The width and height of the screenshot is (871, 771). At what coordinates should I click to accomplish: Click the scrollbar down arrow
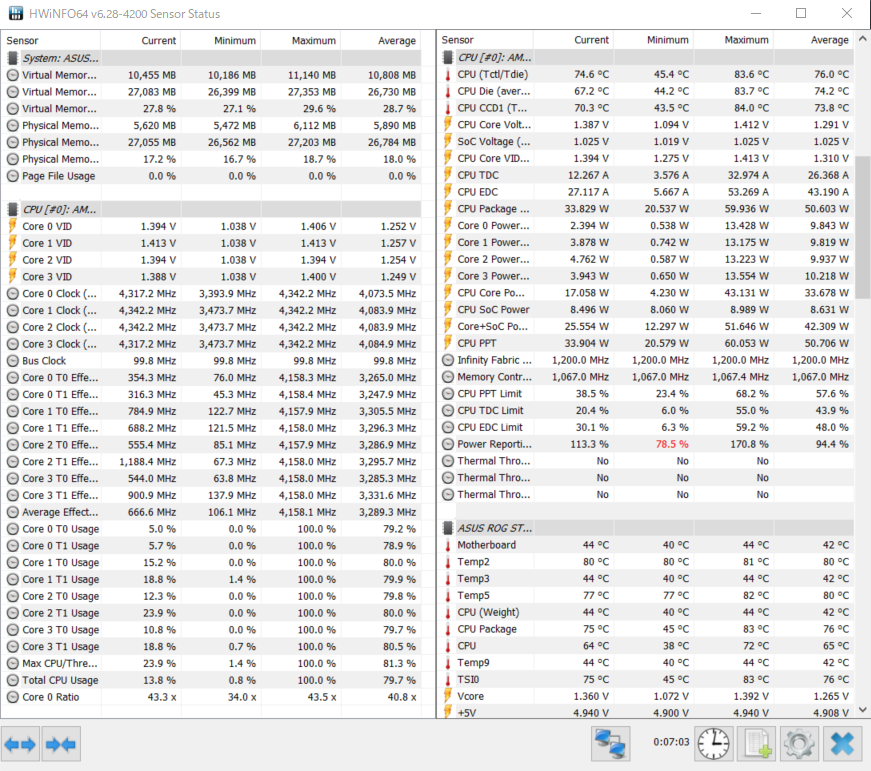pos(862,709)
